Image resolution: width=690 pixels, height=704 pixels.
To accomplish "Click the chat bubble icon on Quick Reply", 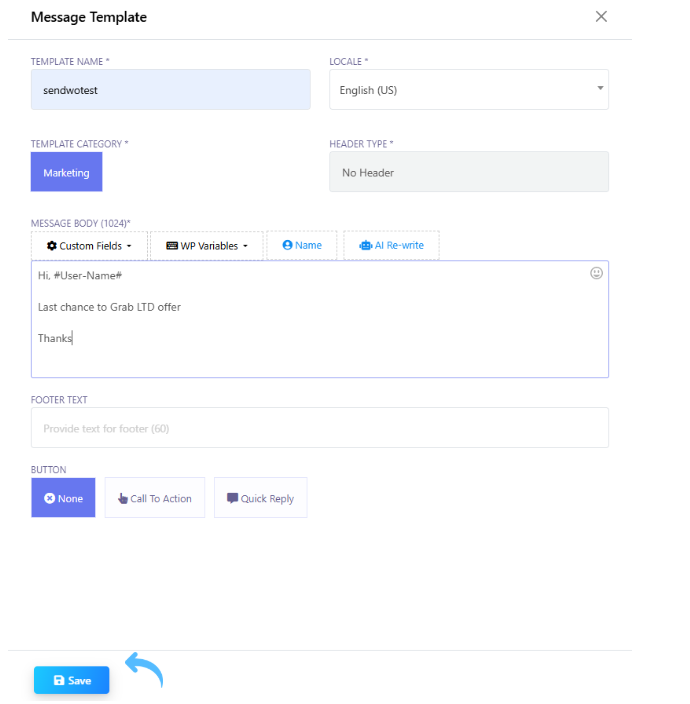I will pos(232,498).
